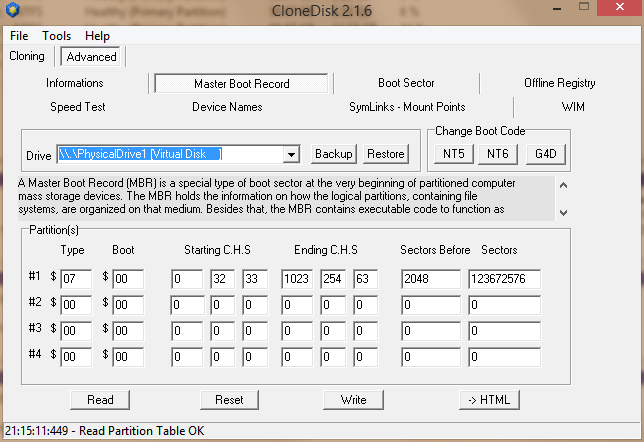The height and width of the screenshot is (442, 644).
Task: Click the CloneDisk app icon in title bar
Action: (x=13, y=9)
